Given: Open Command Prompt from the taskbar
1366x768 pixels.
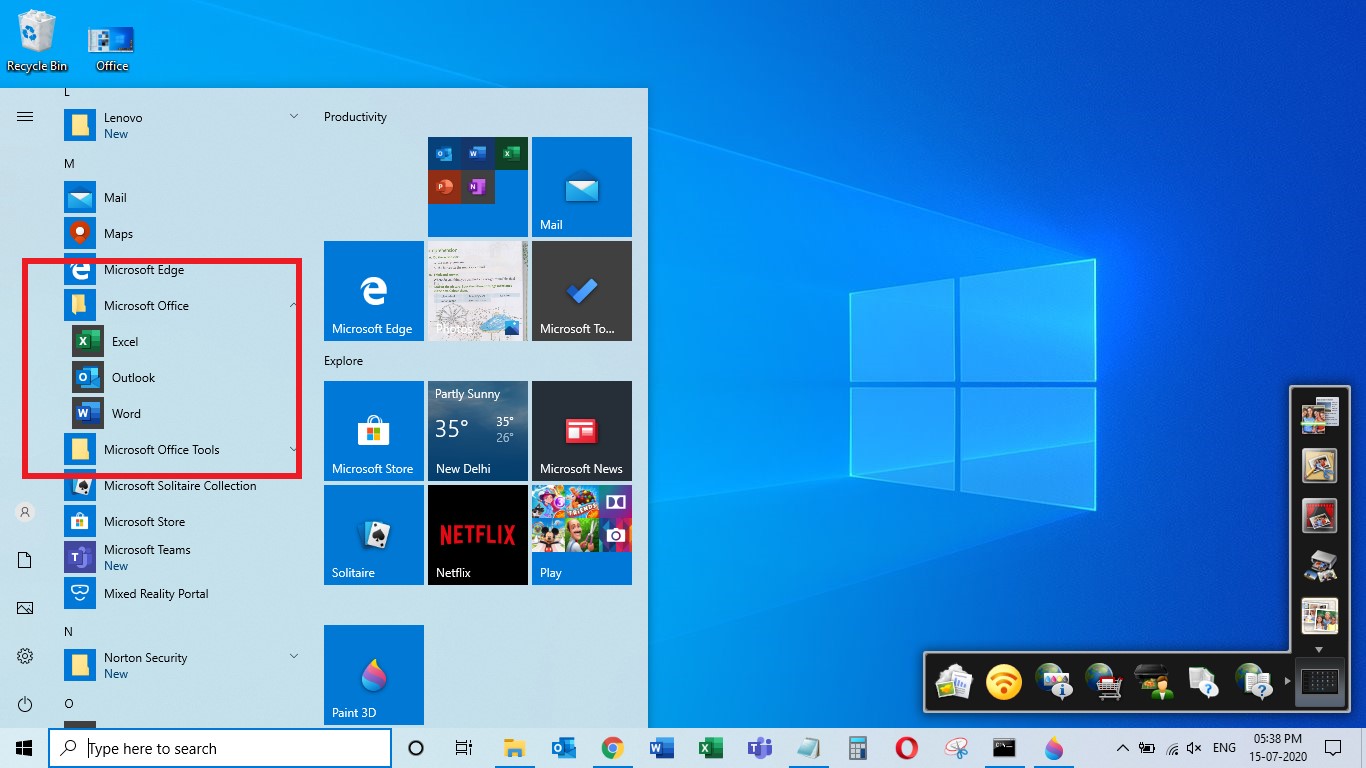Looking at the screenshot, I should (x=1005, y=748).
